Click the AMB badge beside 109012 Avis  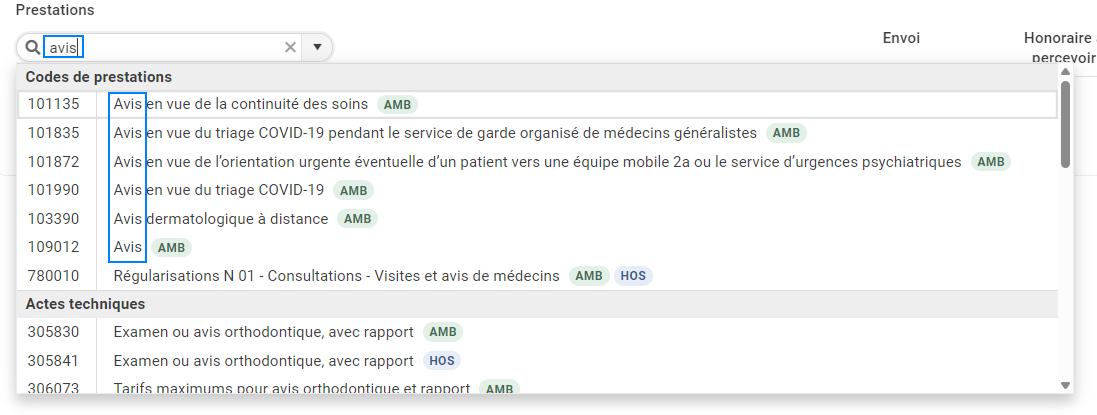171,247
